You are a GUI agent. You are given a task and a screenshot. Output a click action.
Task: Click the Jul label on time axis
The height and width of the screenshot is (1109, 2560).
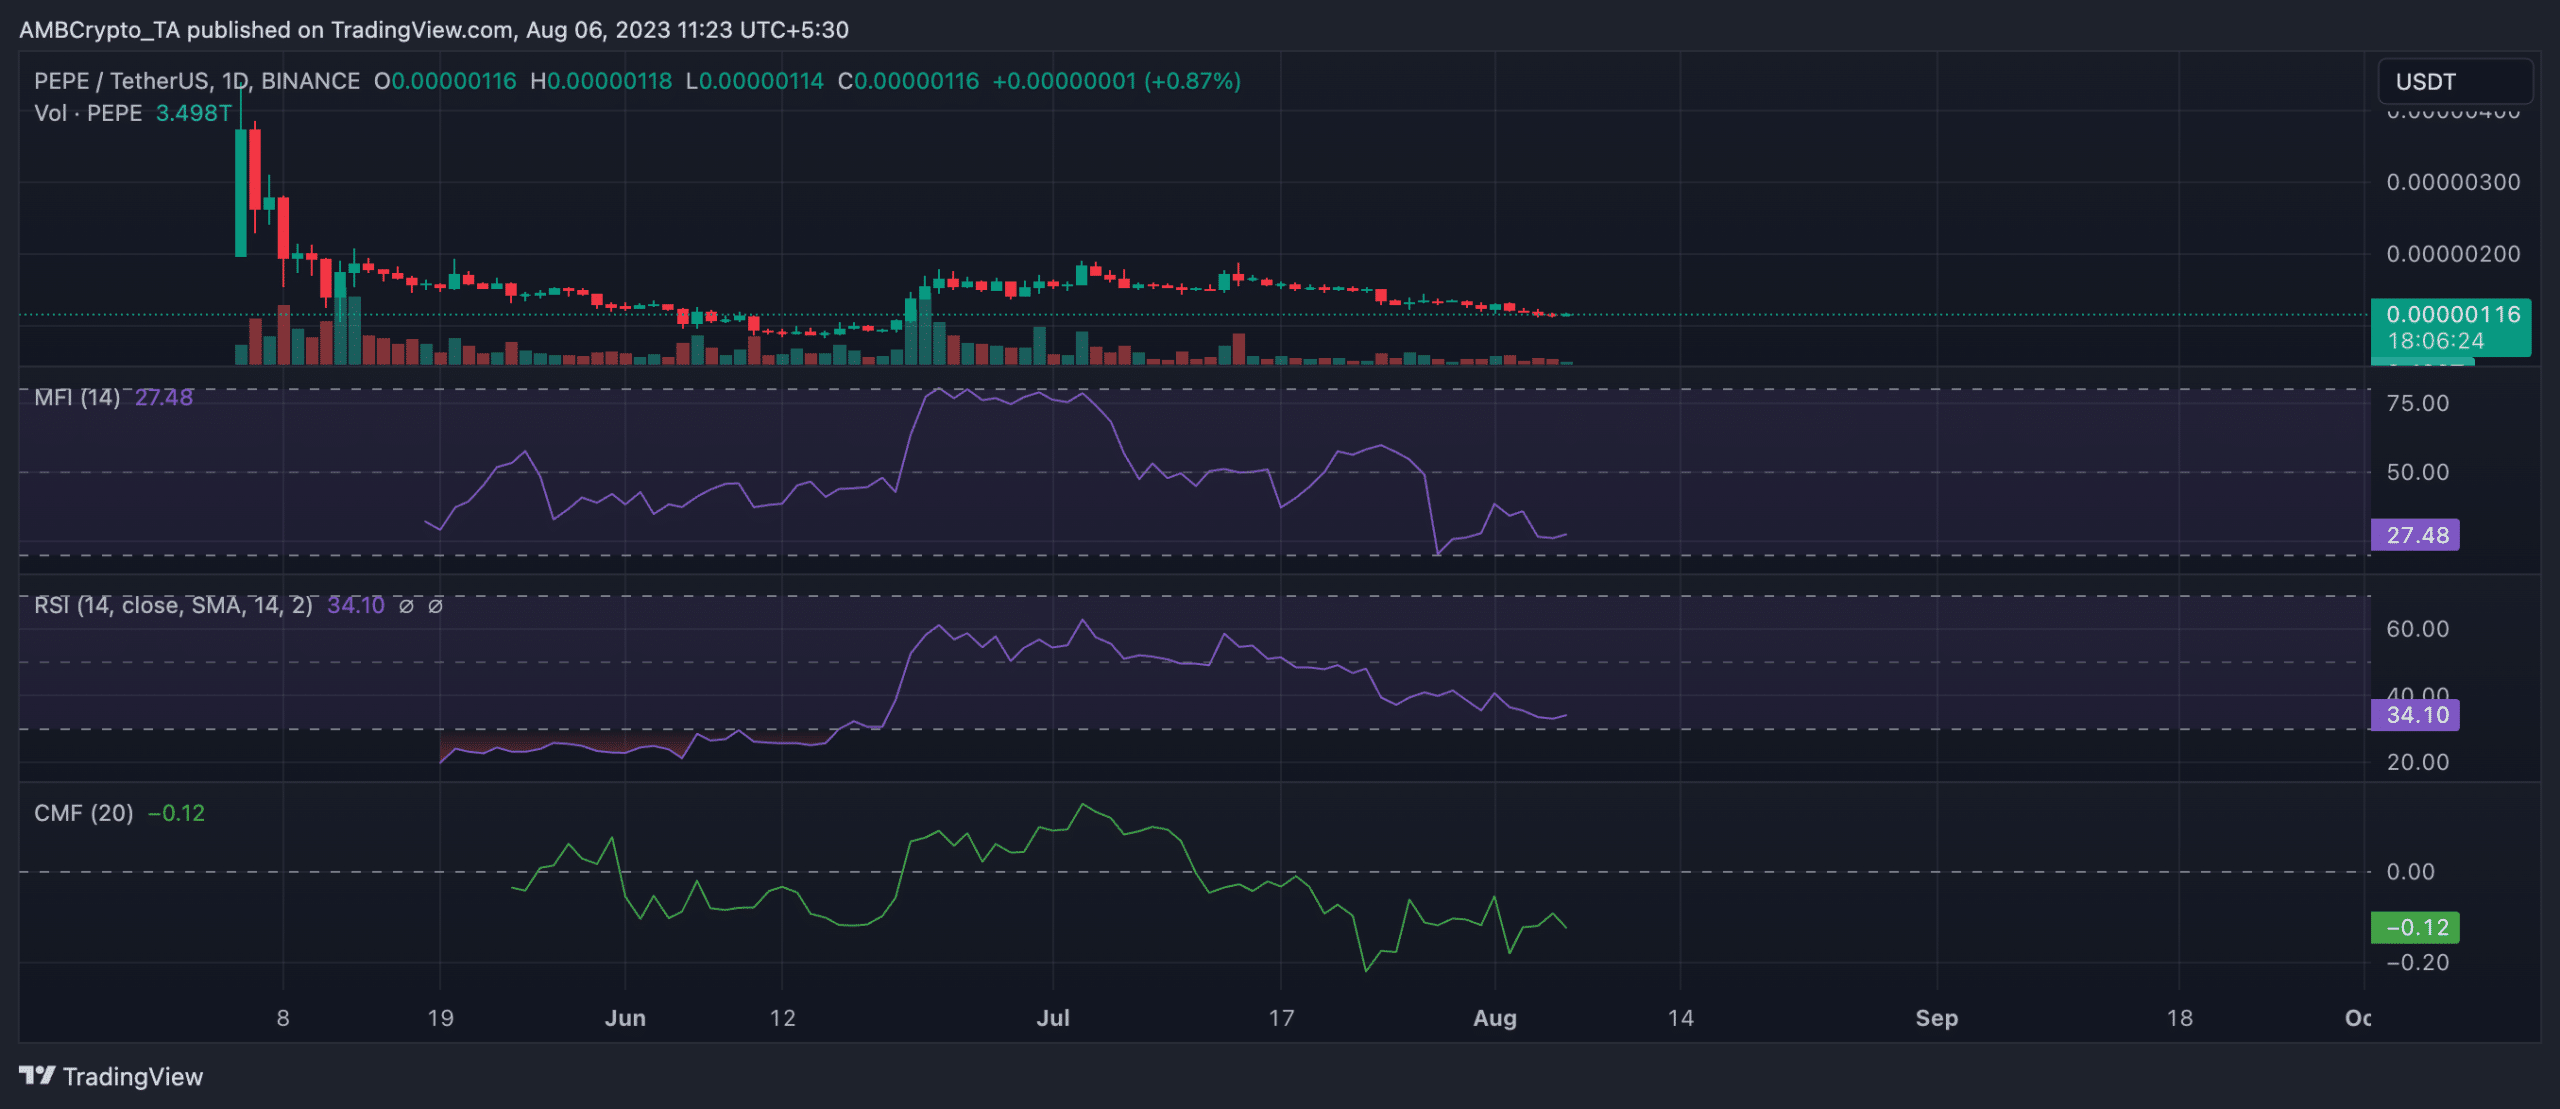tap(1052, 1018)
